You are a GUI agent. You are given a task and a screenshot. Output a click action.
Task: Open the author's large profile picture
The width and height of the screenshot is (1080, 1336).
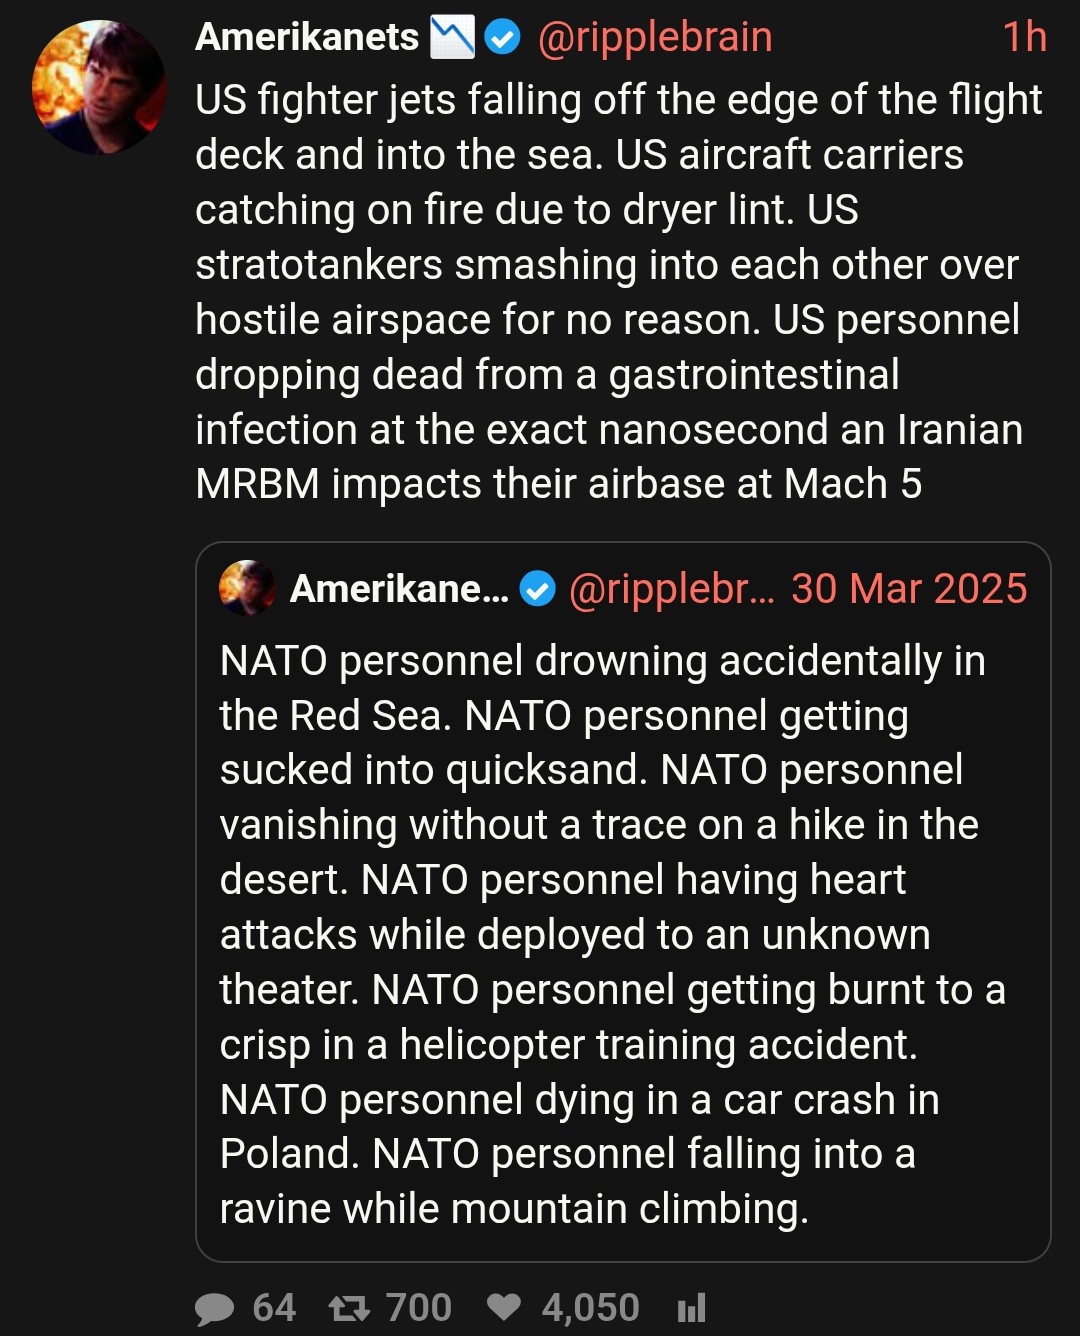(98, 88)
